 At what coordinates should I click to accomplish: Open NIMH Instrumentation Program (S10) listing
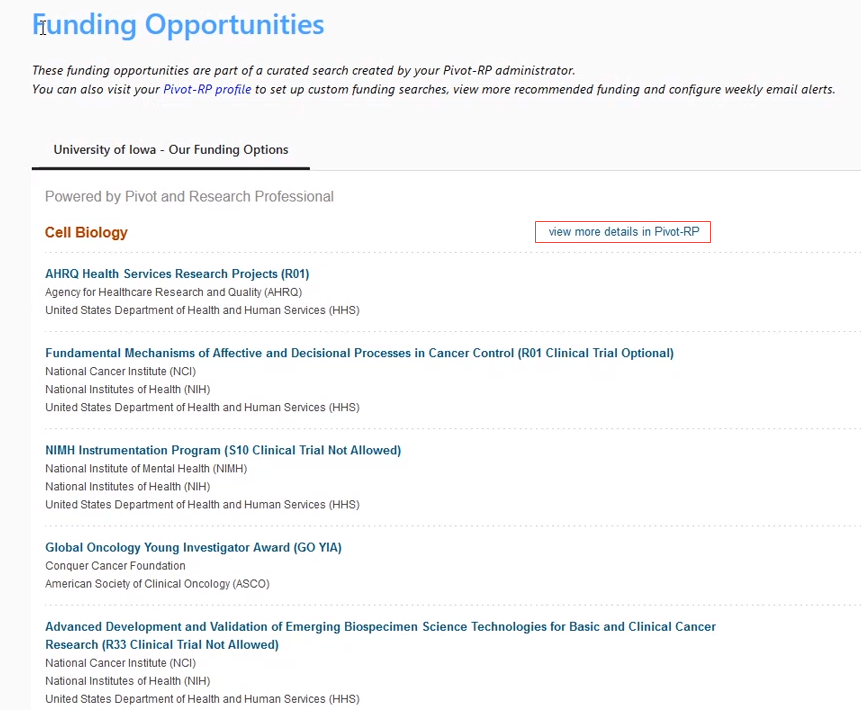[223, 451]
